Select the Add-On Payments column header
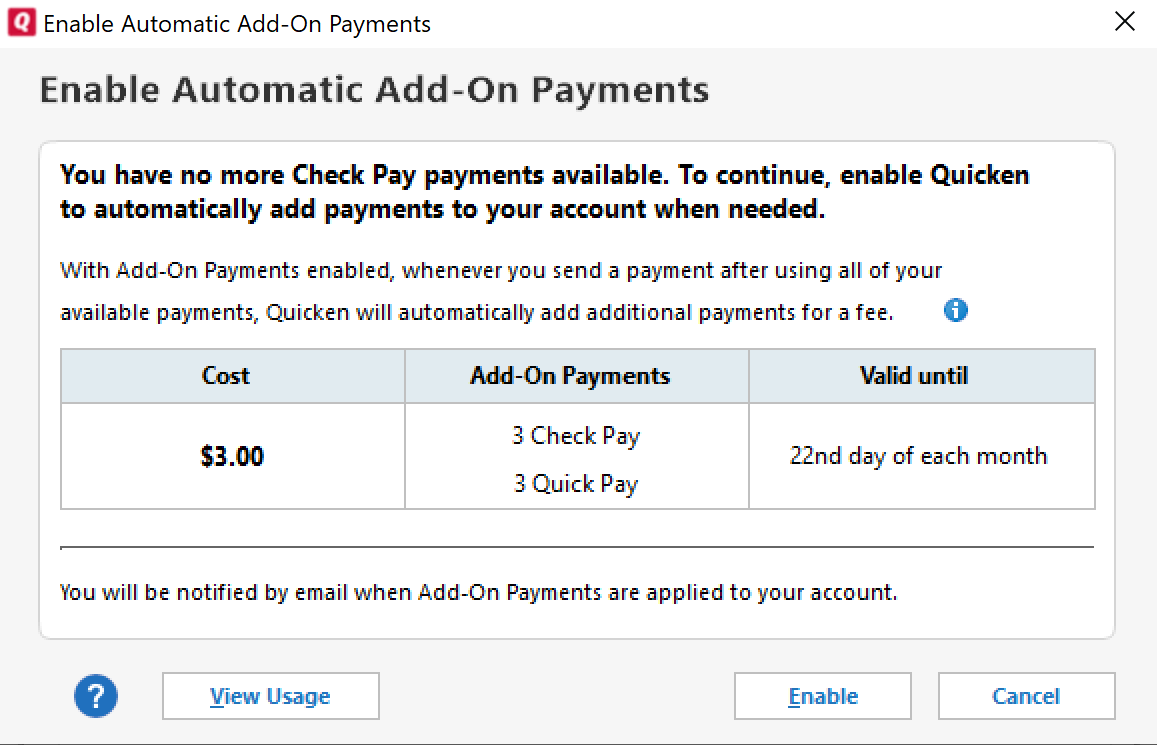This screenshot has height=745, width=1157. click(x=577, y=376)
